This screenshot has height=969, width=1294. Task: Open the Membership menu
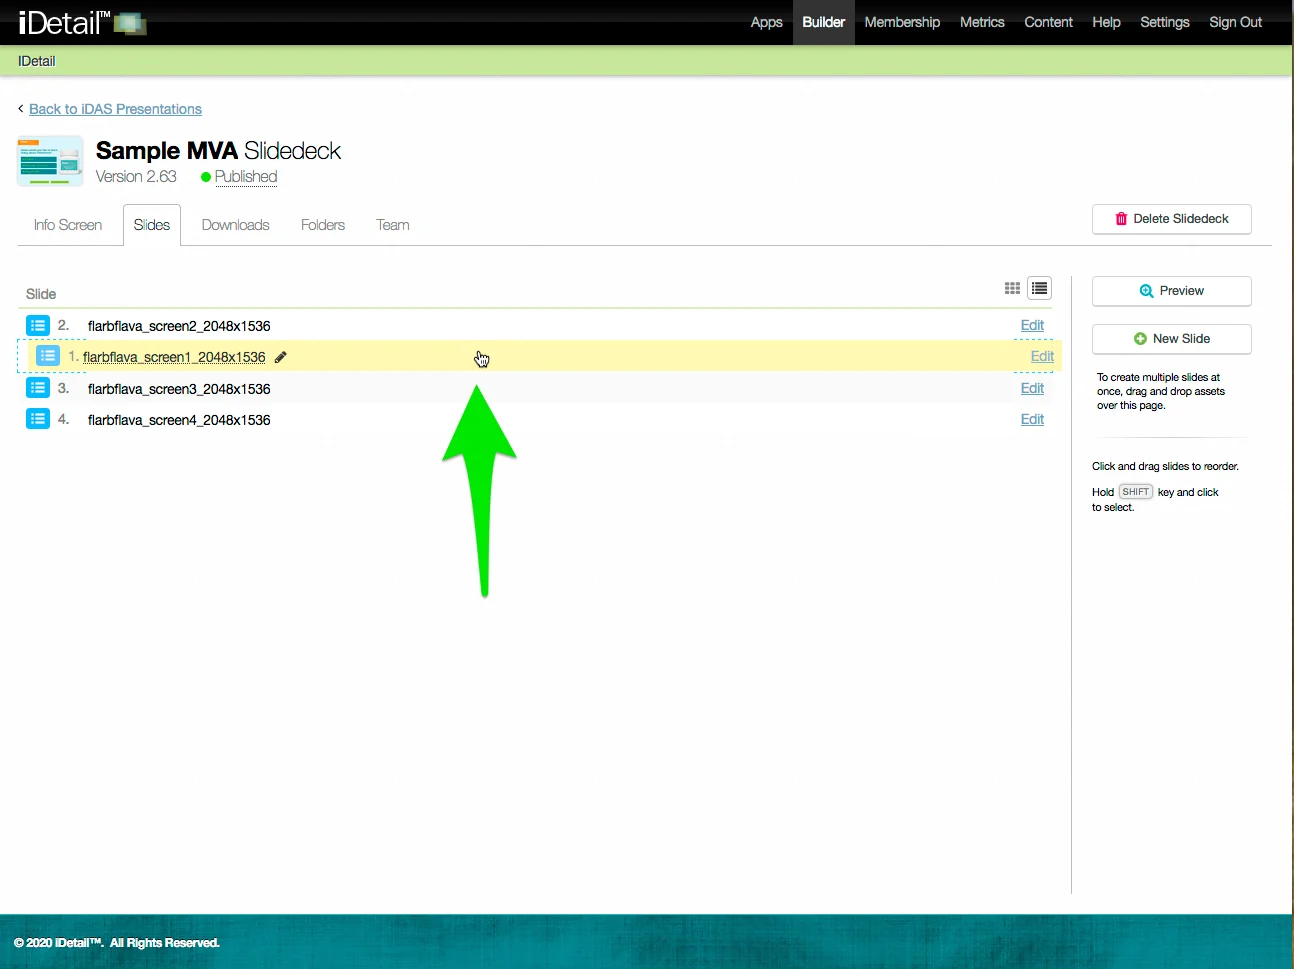(x=902, y=22)
